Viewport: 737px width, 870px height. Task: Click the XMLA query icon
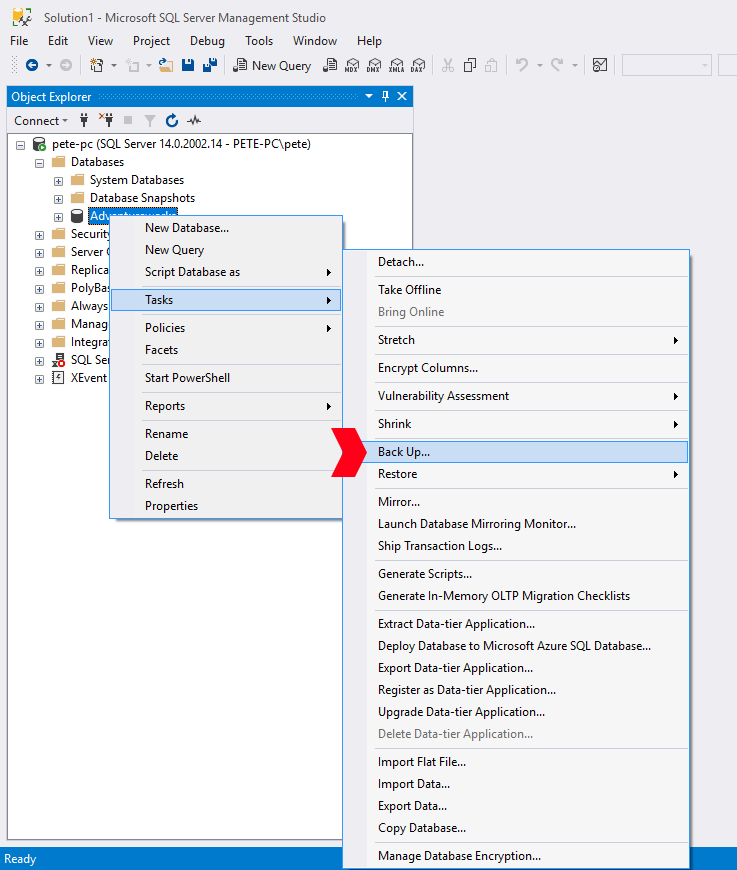point(396,65)
